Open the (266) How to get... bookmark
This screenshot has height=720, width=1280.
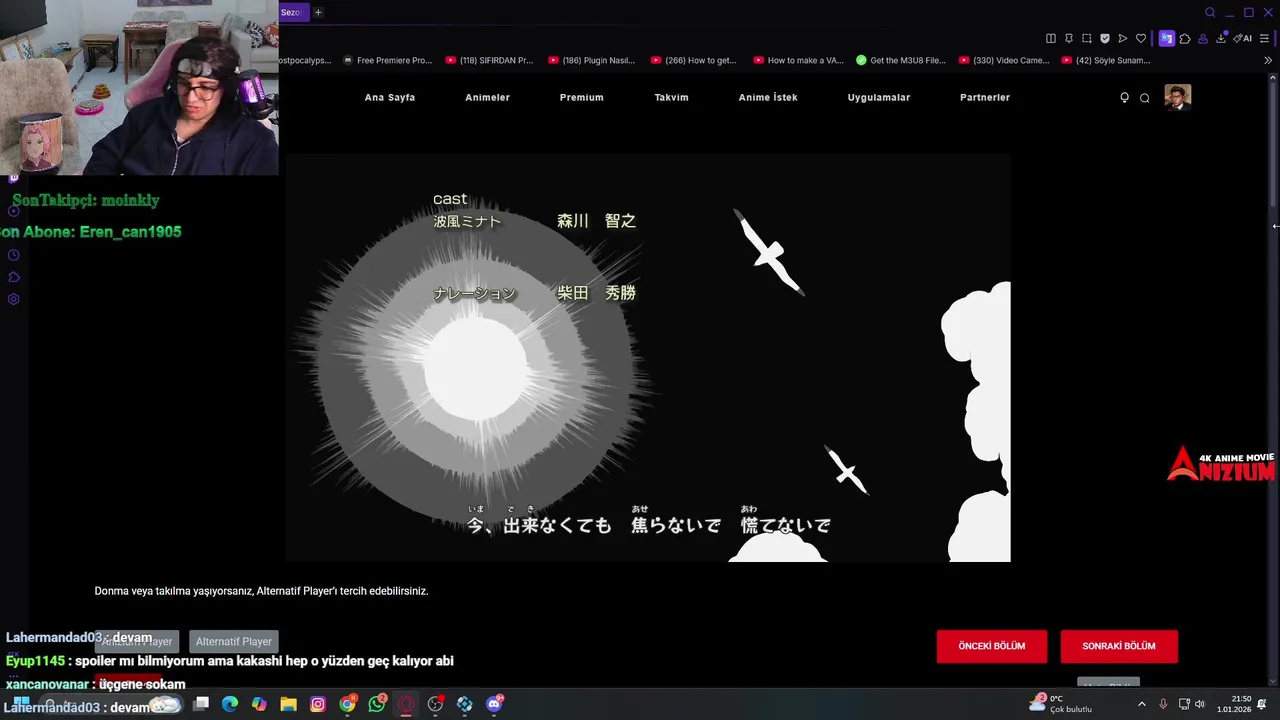click(693, 60)
